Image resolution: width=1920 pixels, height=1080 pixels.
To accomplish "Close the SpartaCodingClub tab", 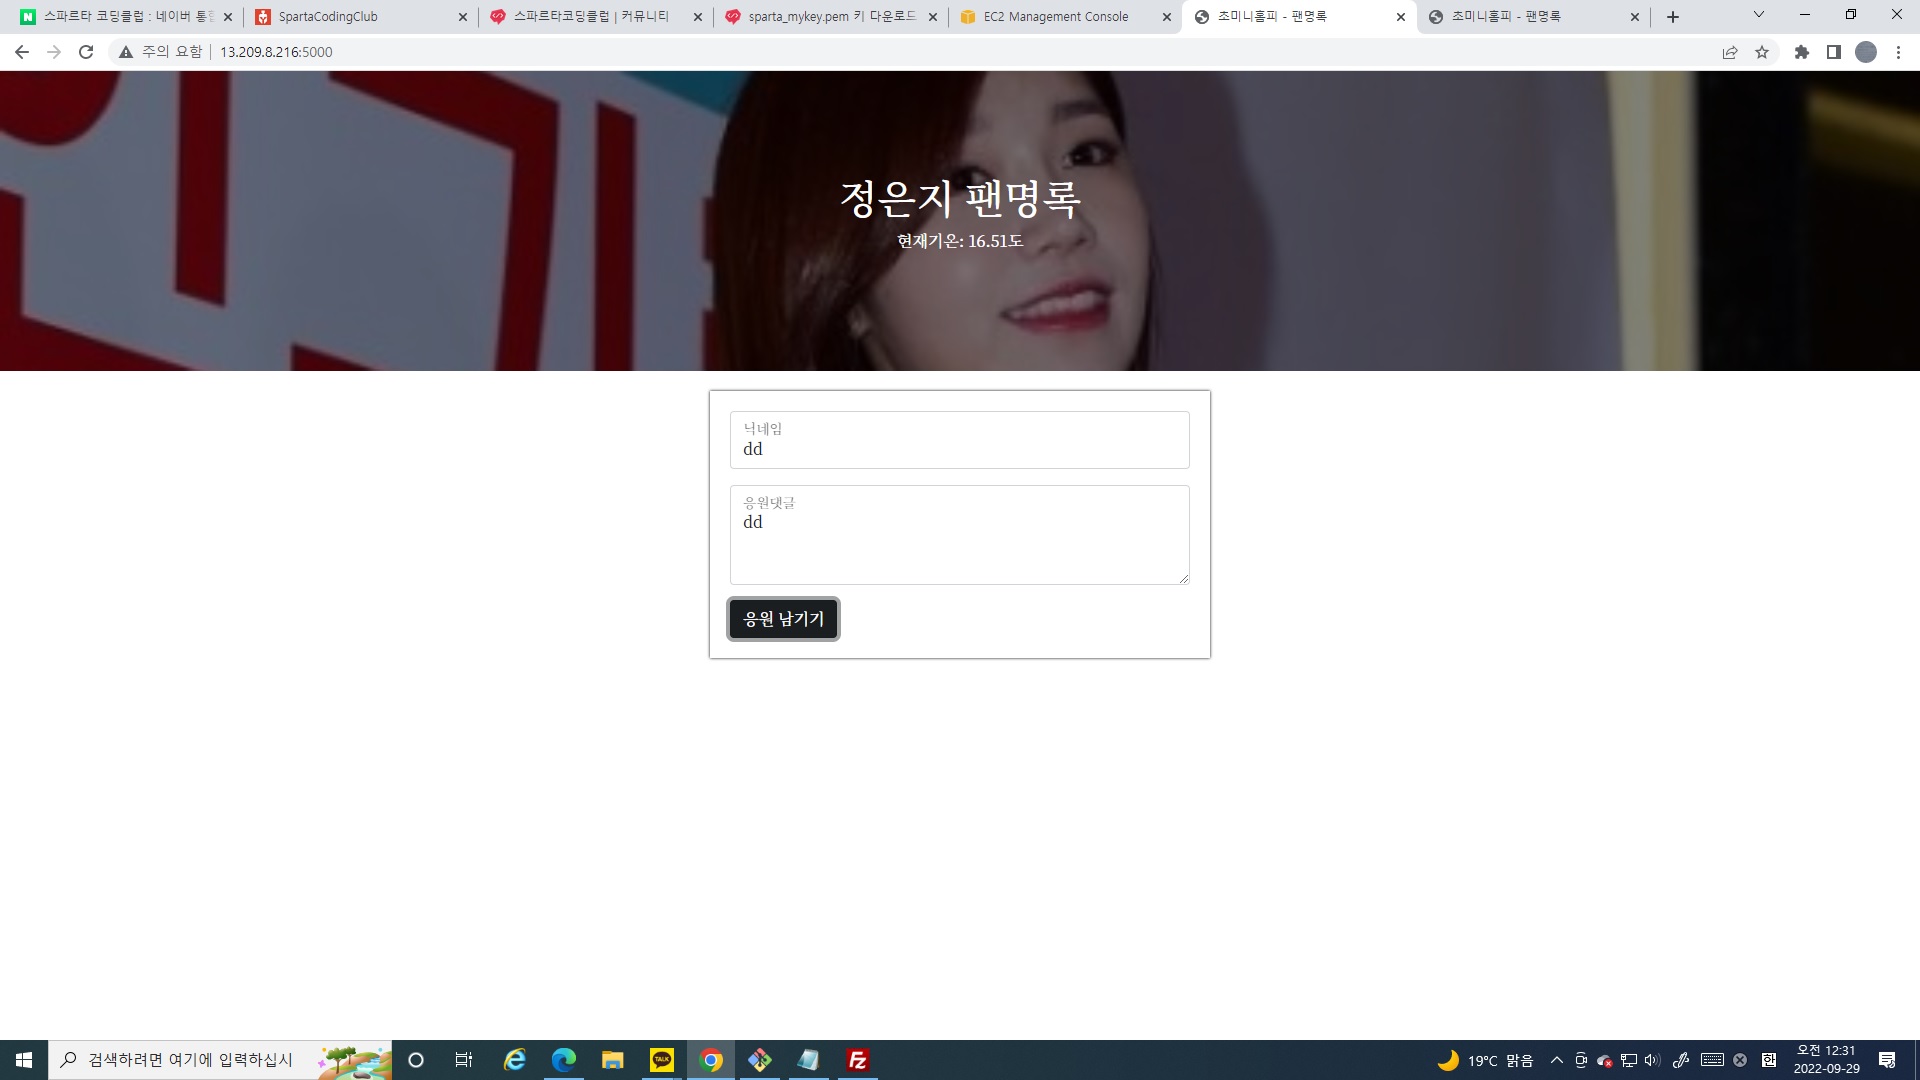I will click(463, 17).
